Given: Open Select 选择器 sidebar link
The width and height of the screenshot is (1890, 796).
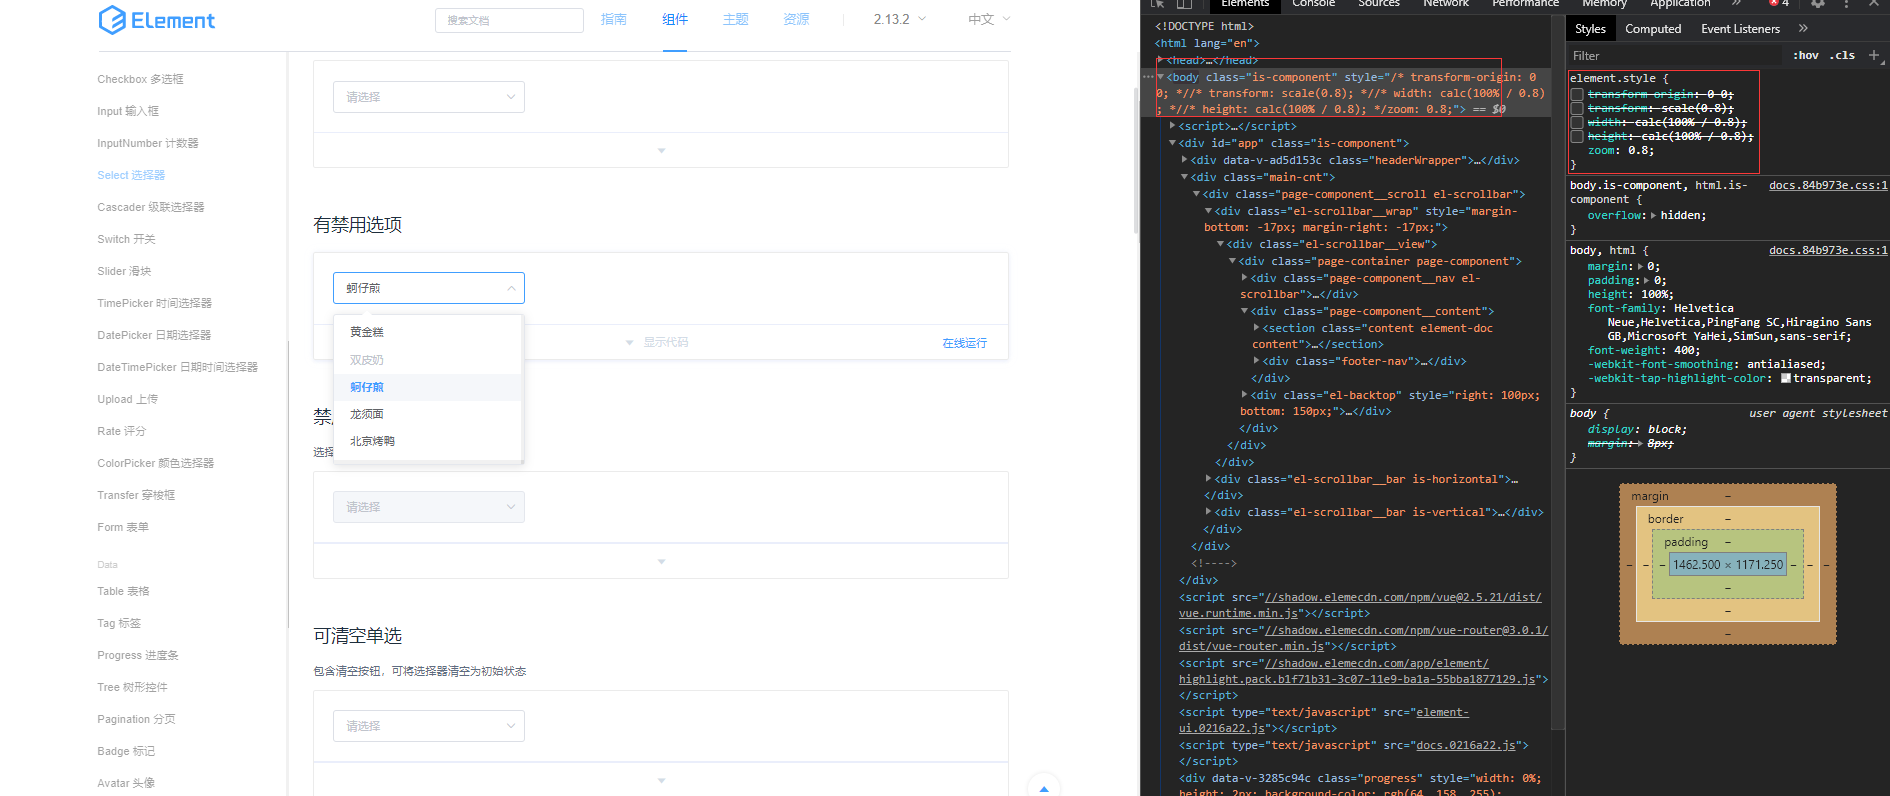Looking at the screenshot, I should pyautogui.click(x=131, y=175).
